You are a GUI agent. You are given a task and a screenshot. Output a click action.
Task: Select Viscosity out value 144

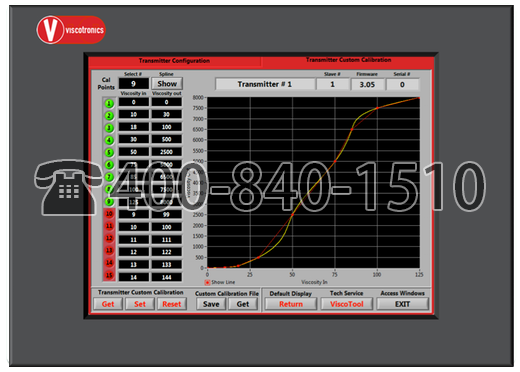click(167, 277)
